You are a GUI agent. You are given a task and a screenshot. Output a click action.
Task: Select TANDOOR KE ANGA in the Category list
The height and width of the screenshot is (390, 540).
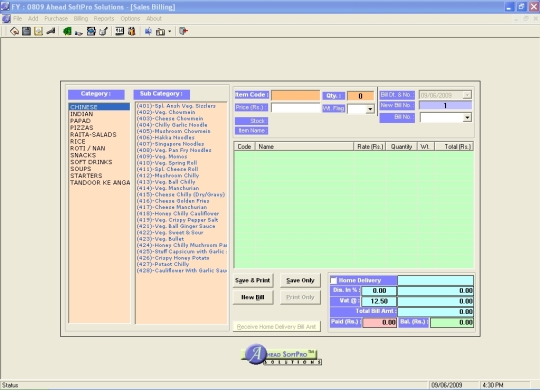click(99, 183)
